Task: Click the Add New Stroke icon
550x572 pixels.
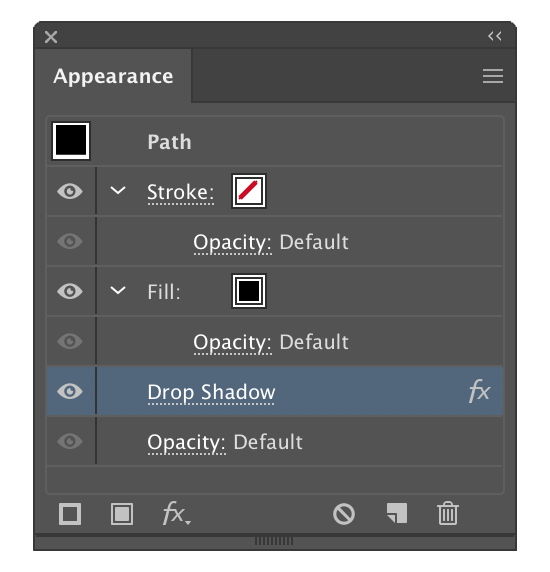Action: (70, 514)
